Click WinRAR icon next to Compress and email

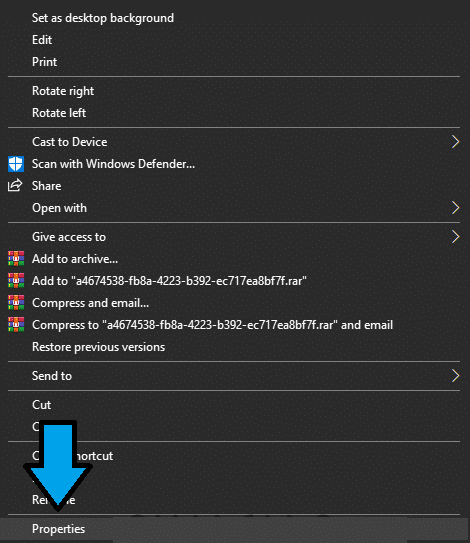click(x=16, y=302)
